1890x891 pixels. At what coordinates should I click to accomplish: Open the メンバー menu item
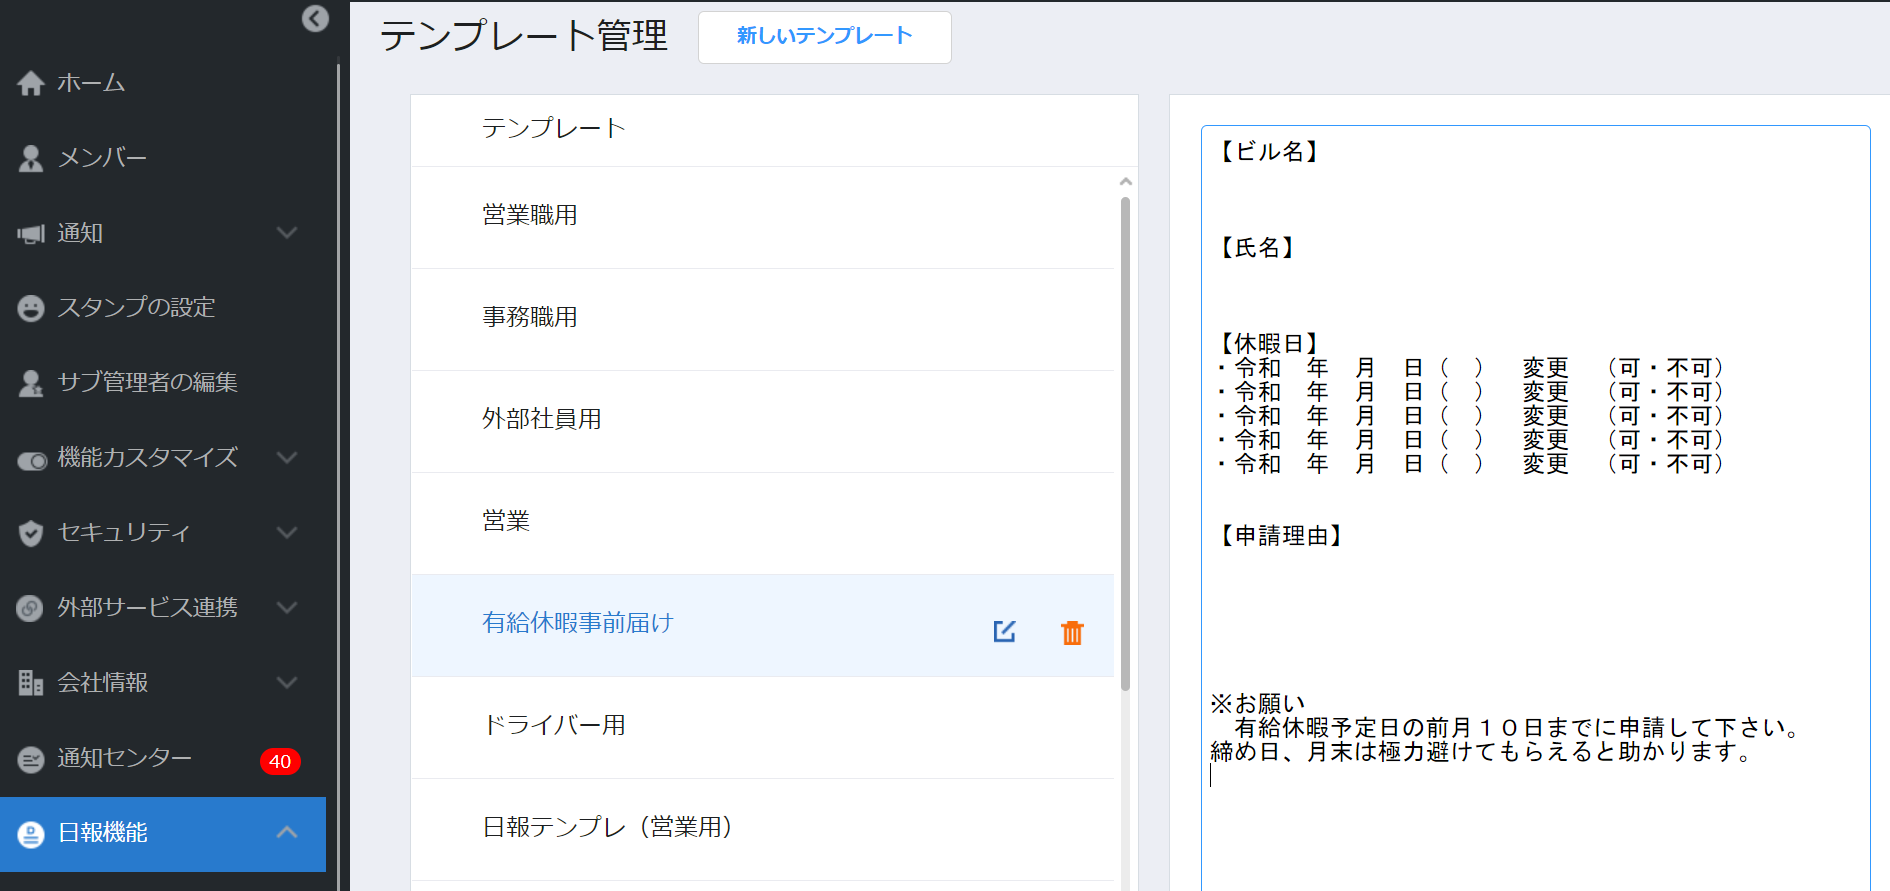101,158
